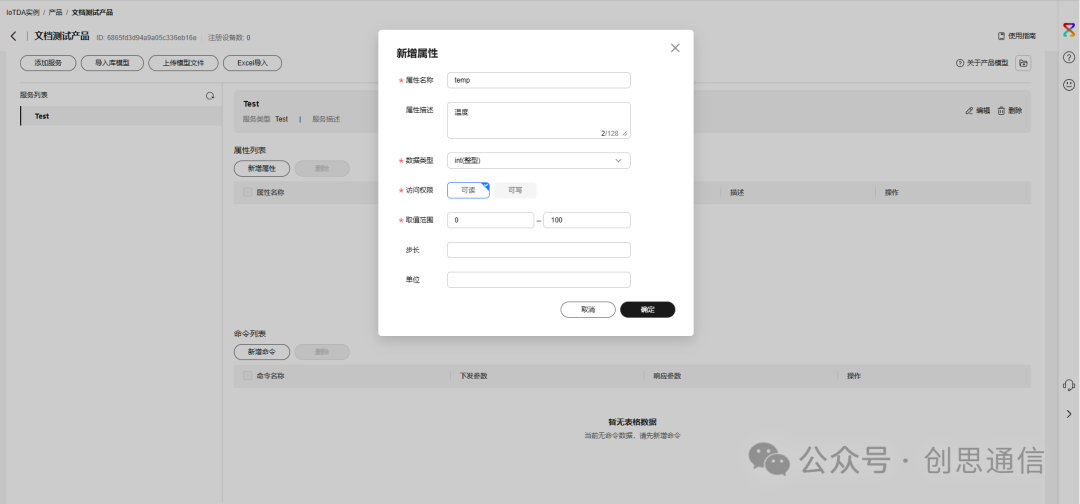The height and width of the screenshot is (504, 1080).
Task: Click the colorful logo icon in the top-right corner
Action: (1069, 30)
